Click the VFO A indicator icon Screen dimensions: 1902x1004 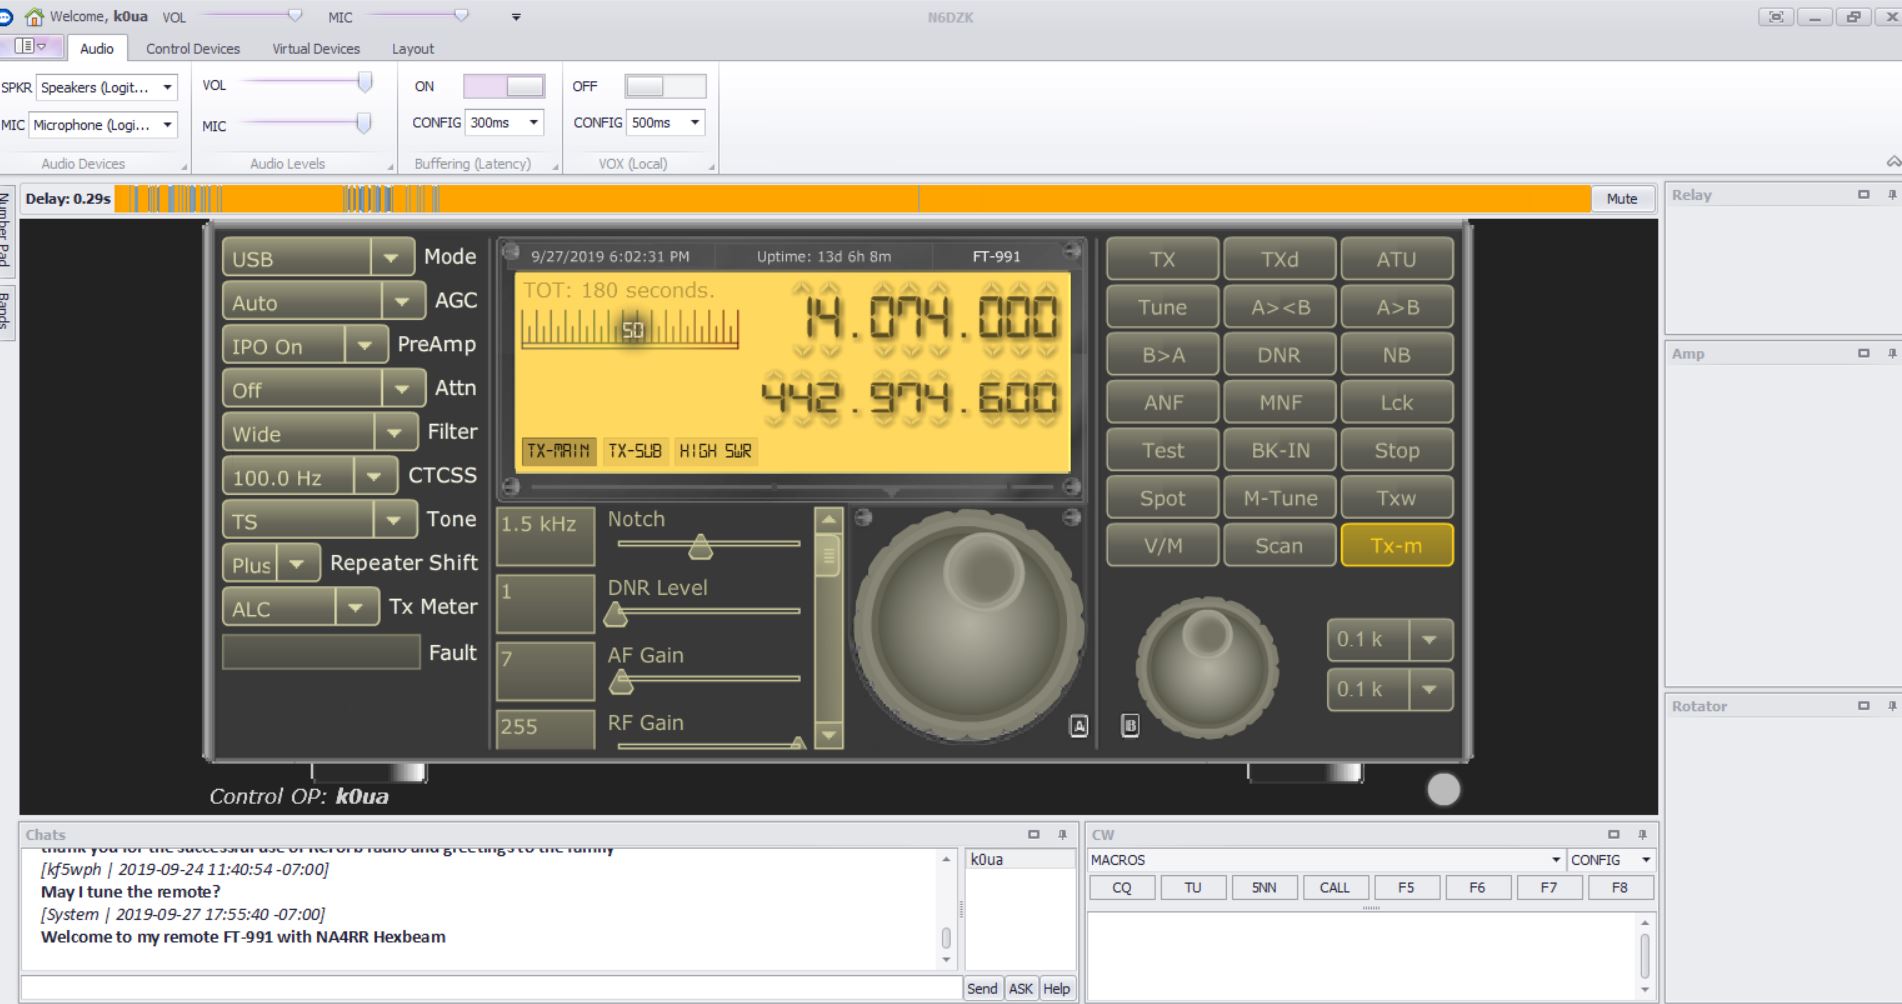coord(1079,726)
